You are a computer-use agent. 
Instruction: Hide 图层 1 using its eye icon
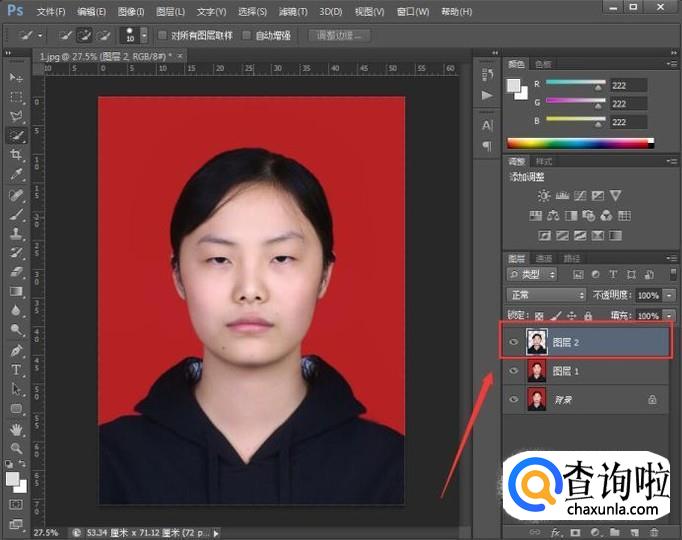pyautogui.click(x=514, y=371)
